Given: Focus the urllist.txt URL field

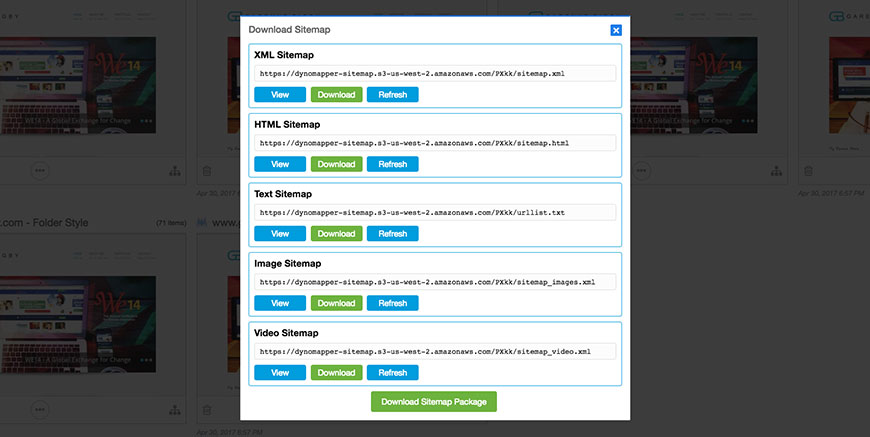Looking at the screenshot, I should point(435,212).
